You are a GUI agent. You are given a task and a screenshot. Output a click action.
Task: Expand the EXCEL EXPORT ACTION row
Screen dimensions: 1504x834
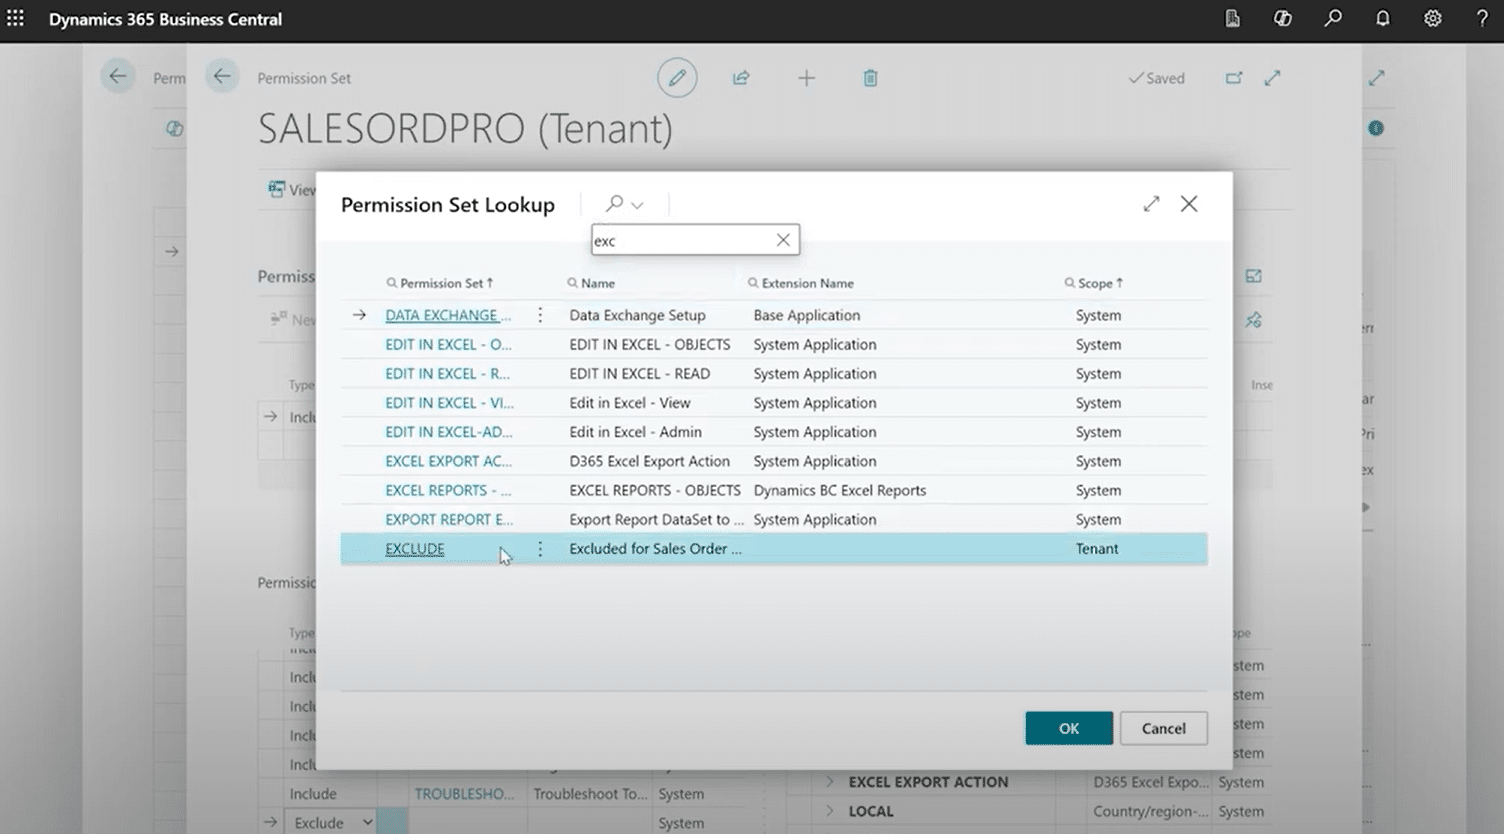pyautogui.click(x=829, y=782)
